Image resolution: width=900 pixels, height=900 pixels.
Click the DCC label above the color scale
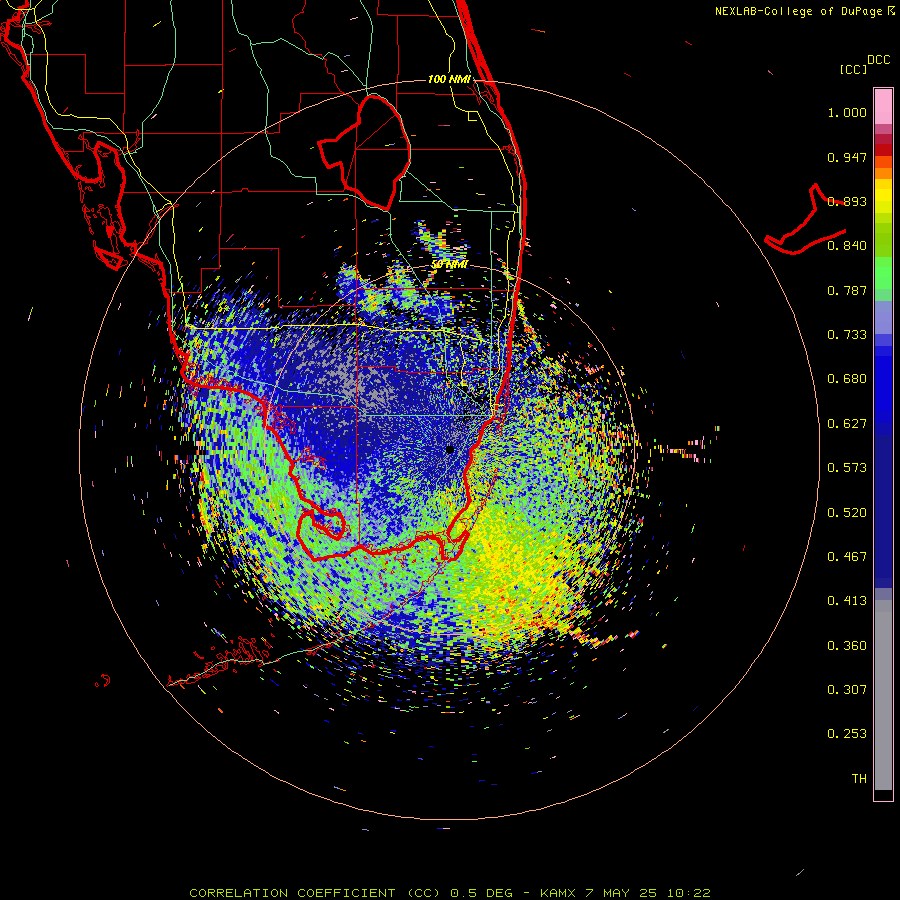[x=879, y=60]
